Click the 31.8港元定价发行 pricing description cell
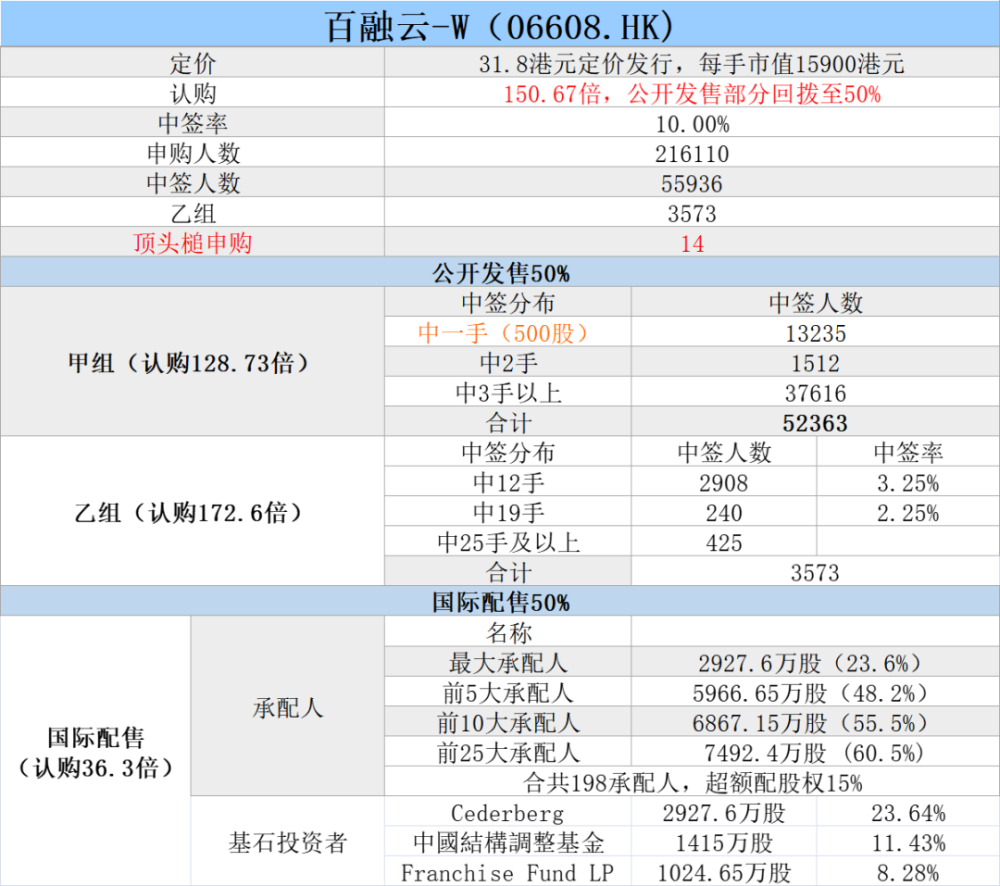Viewport: 1000px width, 886px height. (691, 65)
